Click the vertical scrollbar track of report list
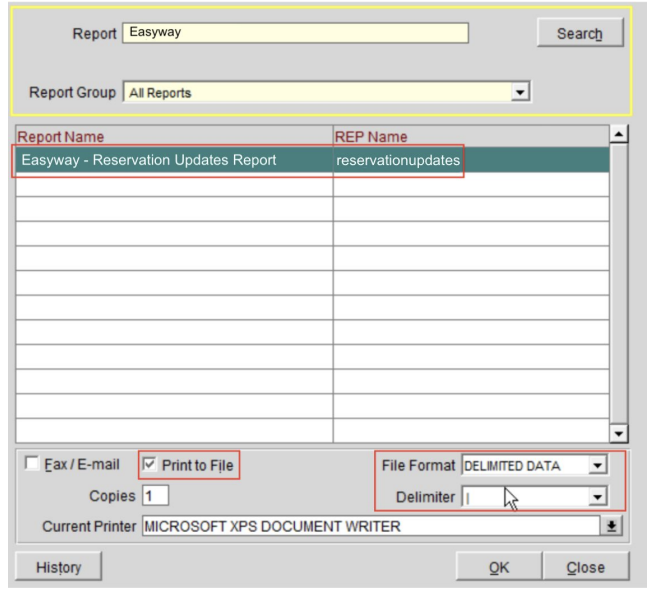 tap(618, 284)
